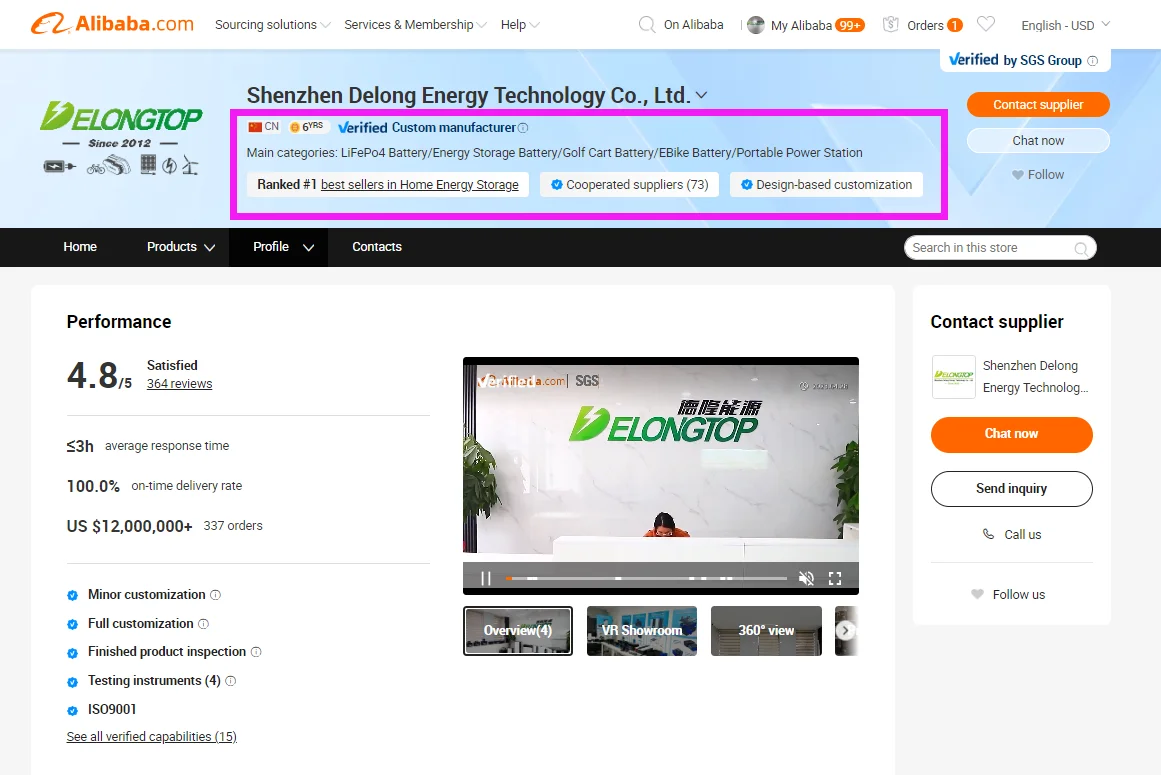Follow the supplier in the header
This screenshot has width=1161, height=775.
click(x=1038, y=175)
